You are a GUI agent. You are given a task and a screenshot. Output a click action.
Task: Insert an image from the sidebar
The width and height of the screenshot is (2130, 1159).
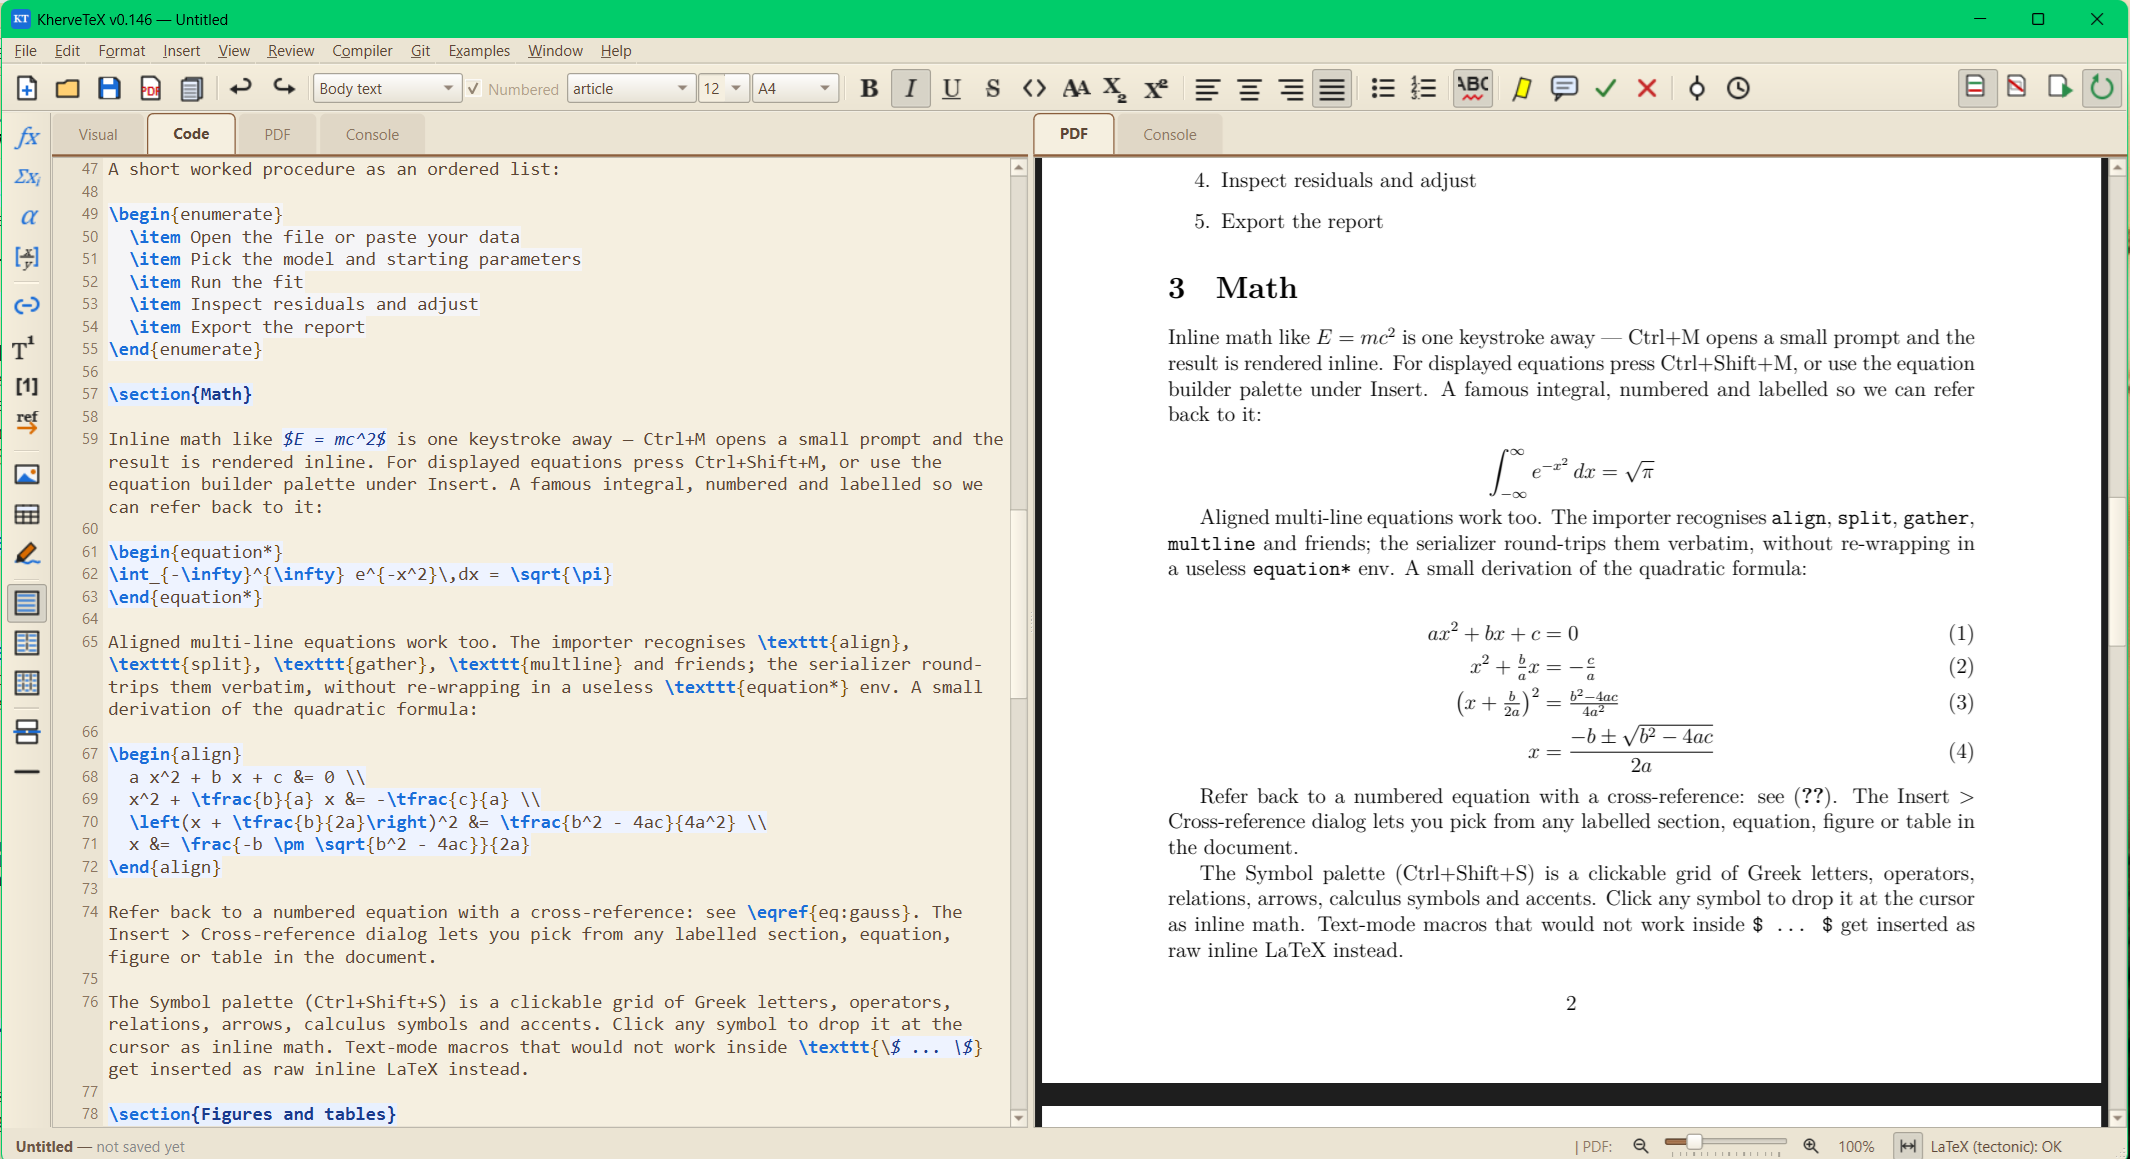click(27, 475)
